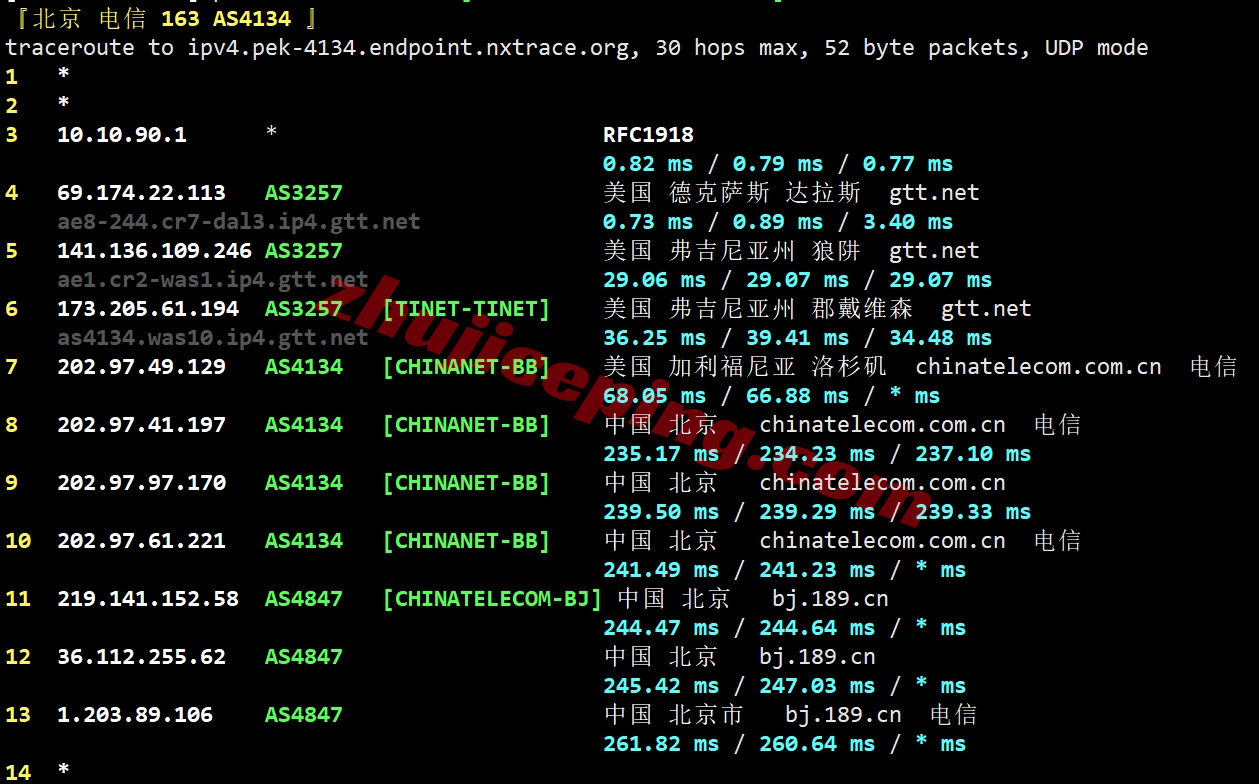Click the IP address 202.97.41.197

coord(141,425)
